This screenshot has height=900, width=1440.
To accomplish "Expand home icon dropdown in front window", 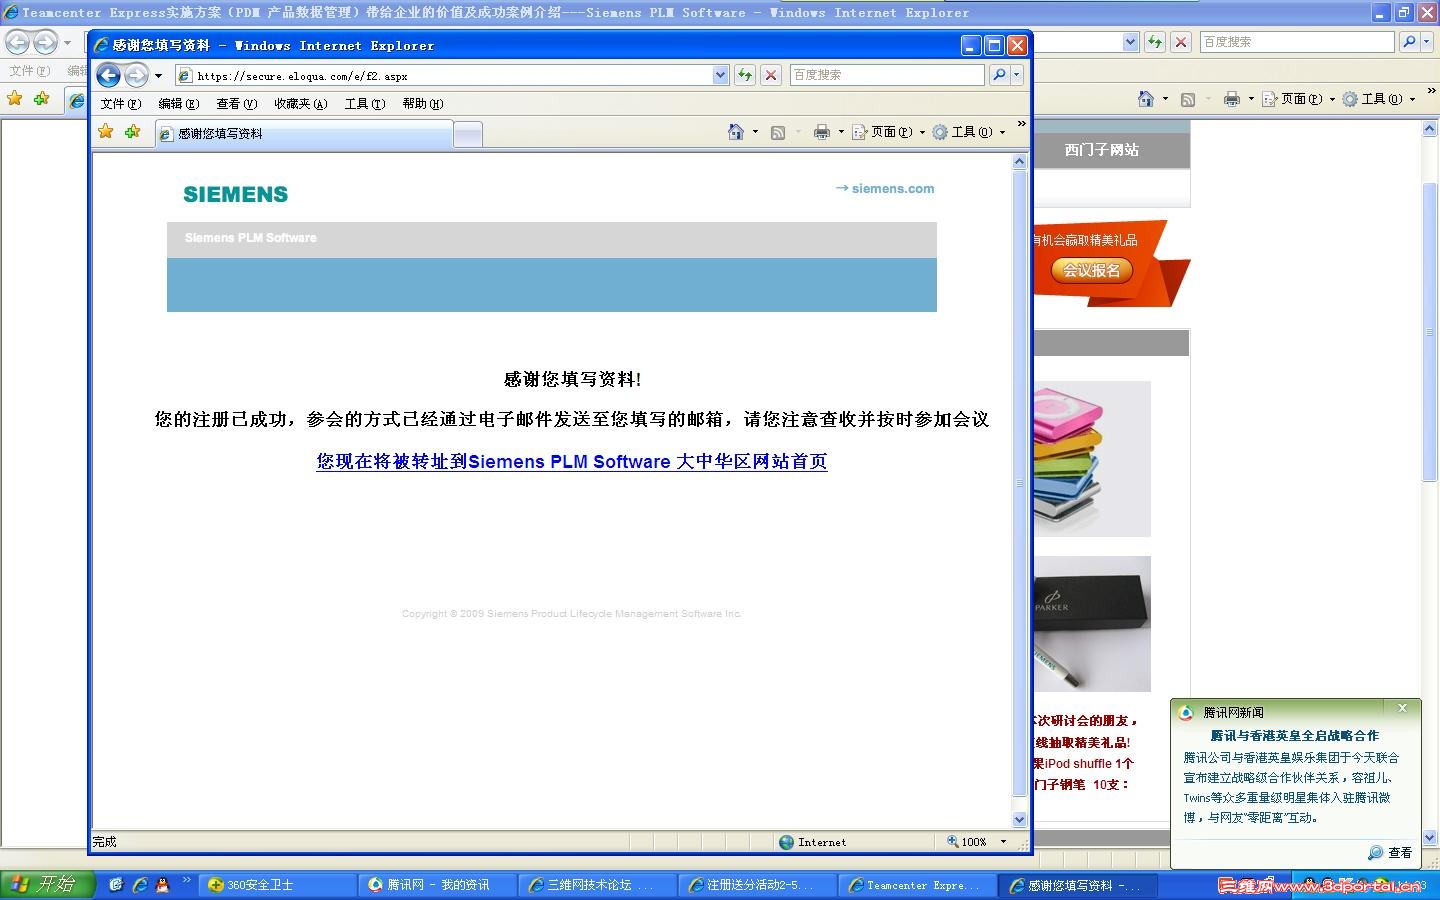I will 755,132.
